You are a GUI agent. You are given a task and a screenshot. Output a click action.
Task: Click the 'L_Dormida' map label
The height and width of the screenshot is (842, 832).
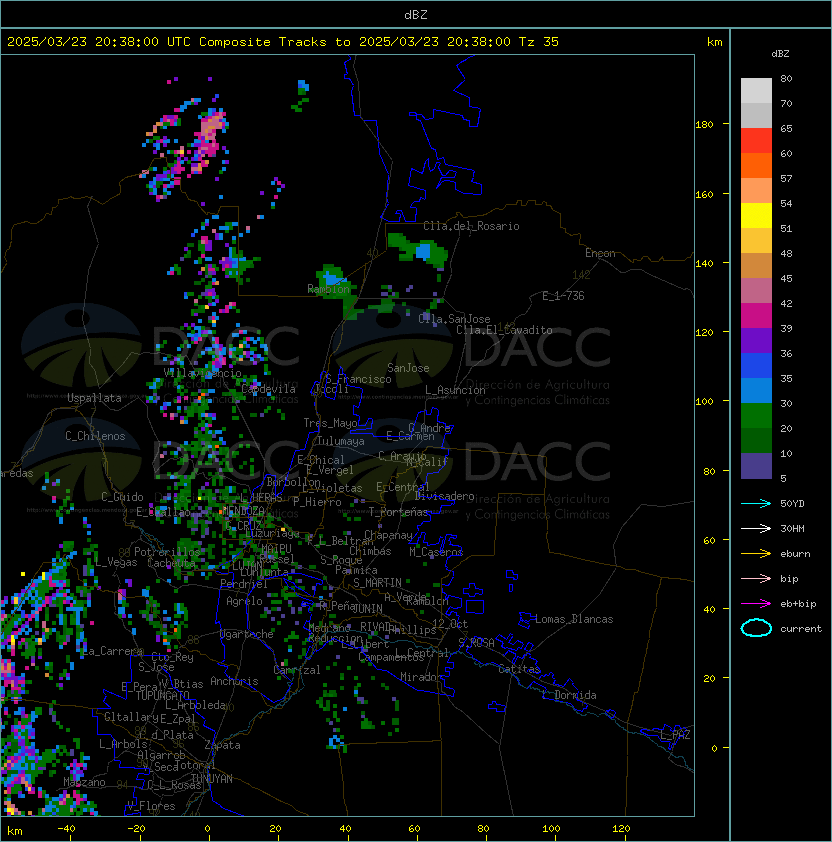click(569, 695)
